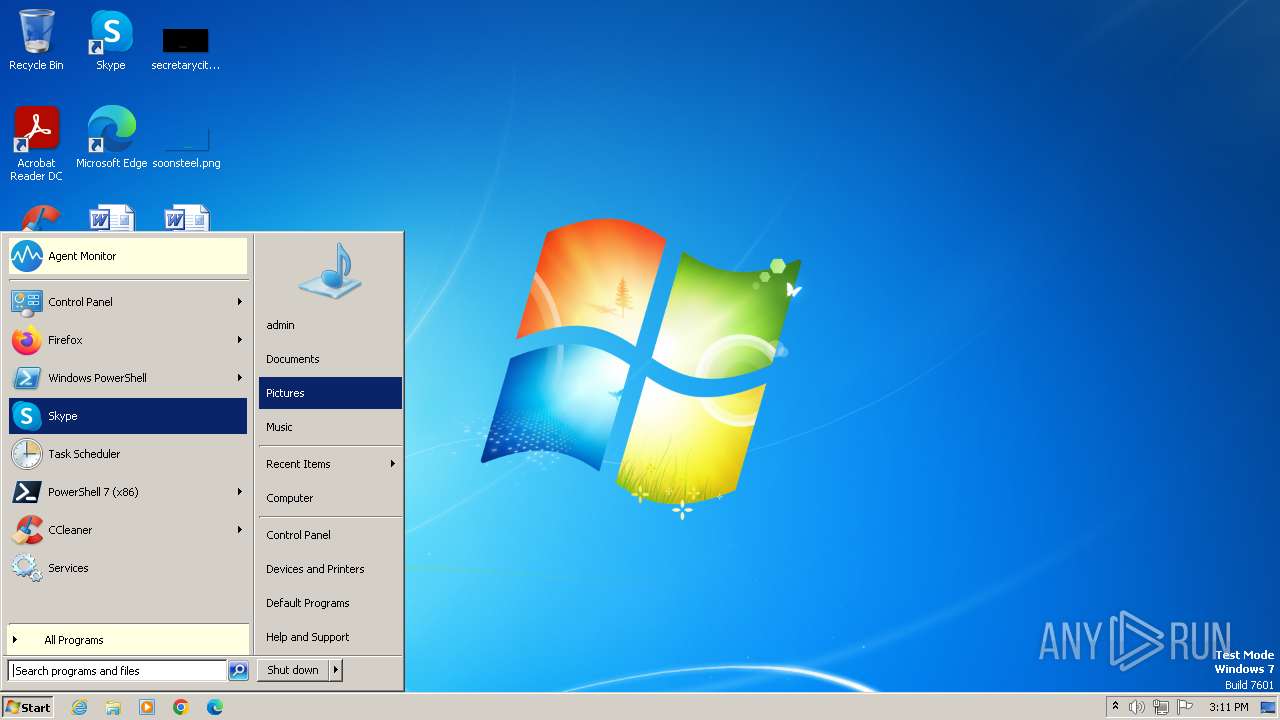Open Recycle Bin desktop icon

click(x=36, y=40)
